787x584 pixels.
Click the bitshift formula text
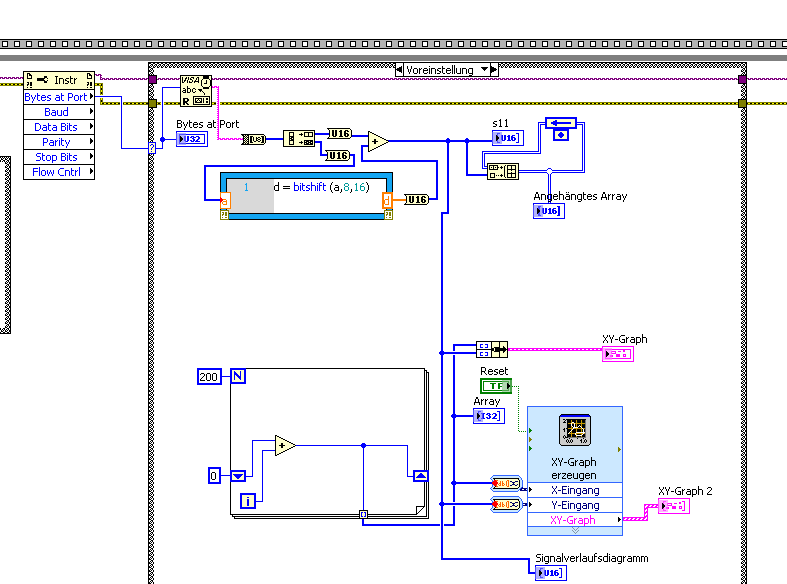321,187
